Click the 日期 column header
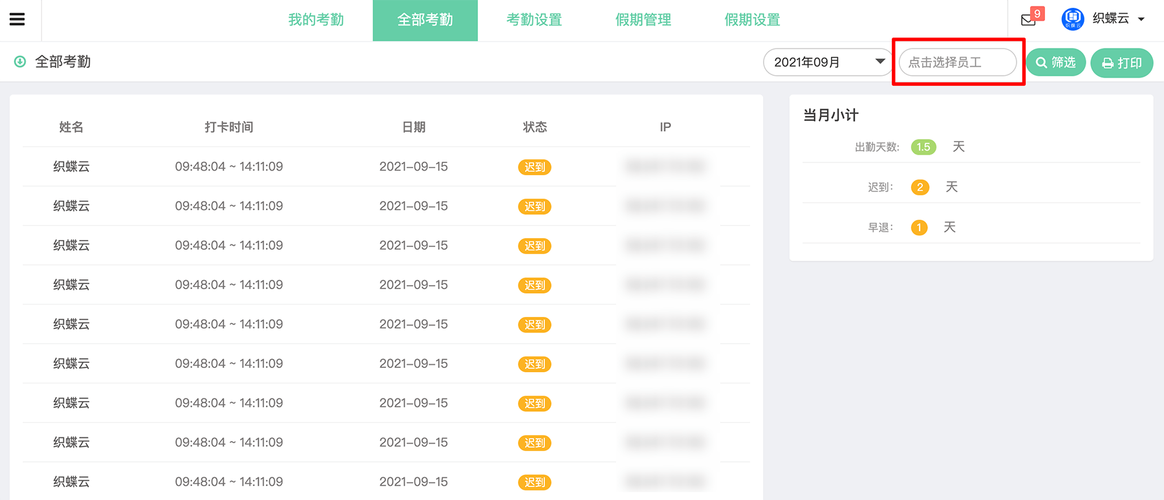This screenshot has height=500, width=1164. coord(413,127)
